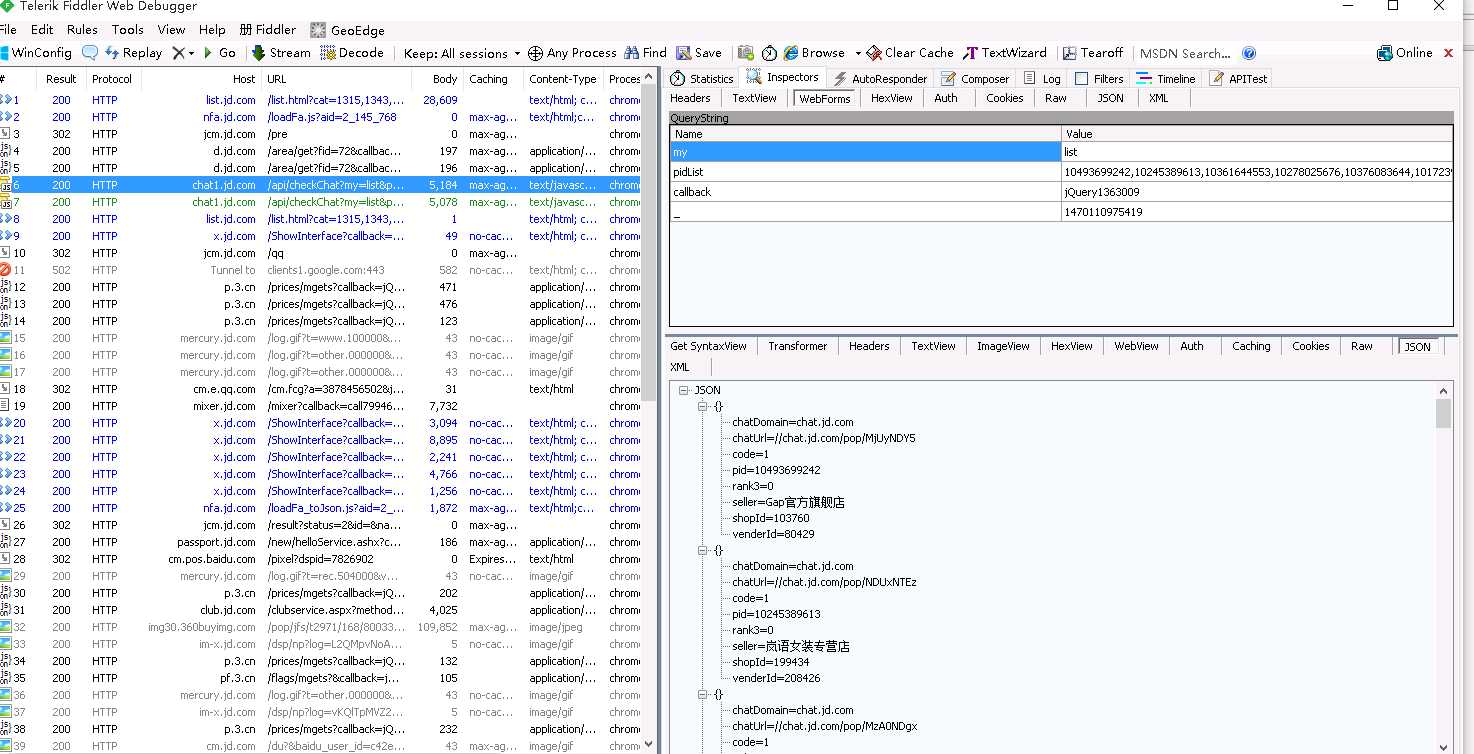This screenshot has width=1474, height=754.
Task: Toggle Stream mode in toolbar
Action: click(281, 53)
